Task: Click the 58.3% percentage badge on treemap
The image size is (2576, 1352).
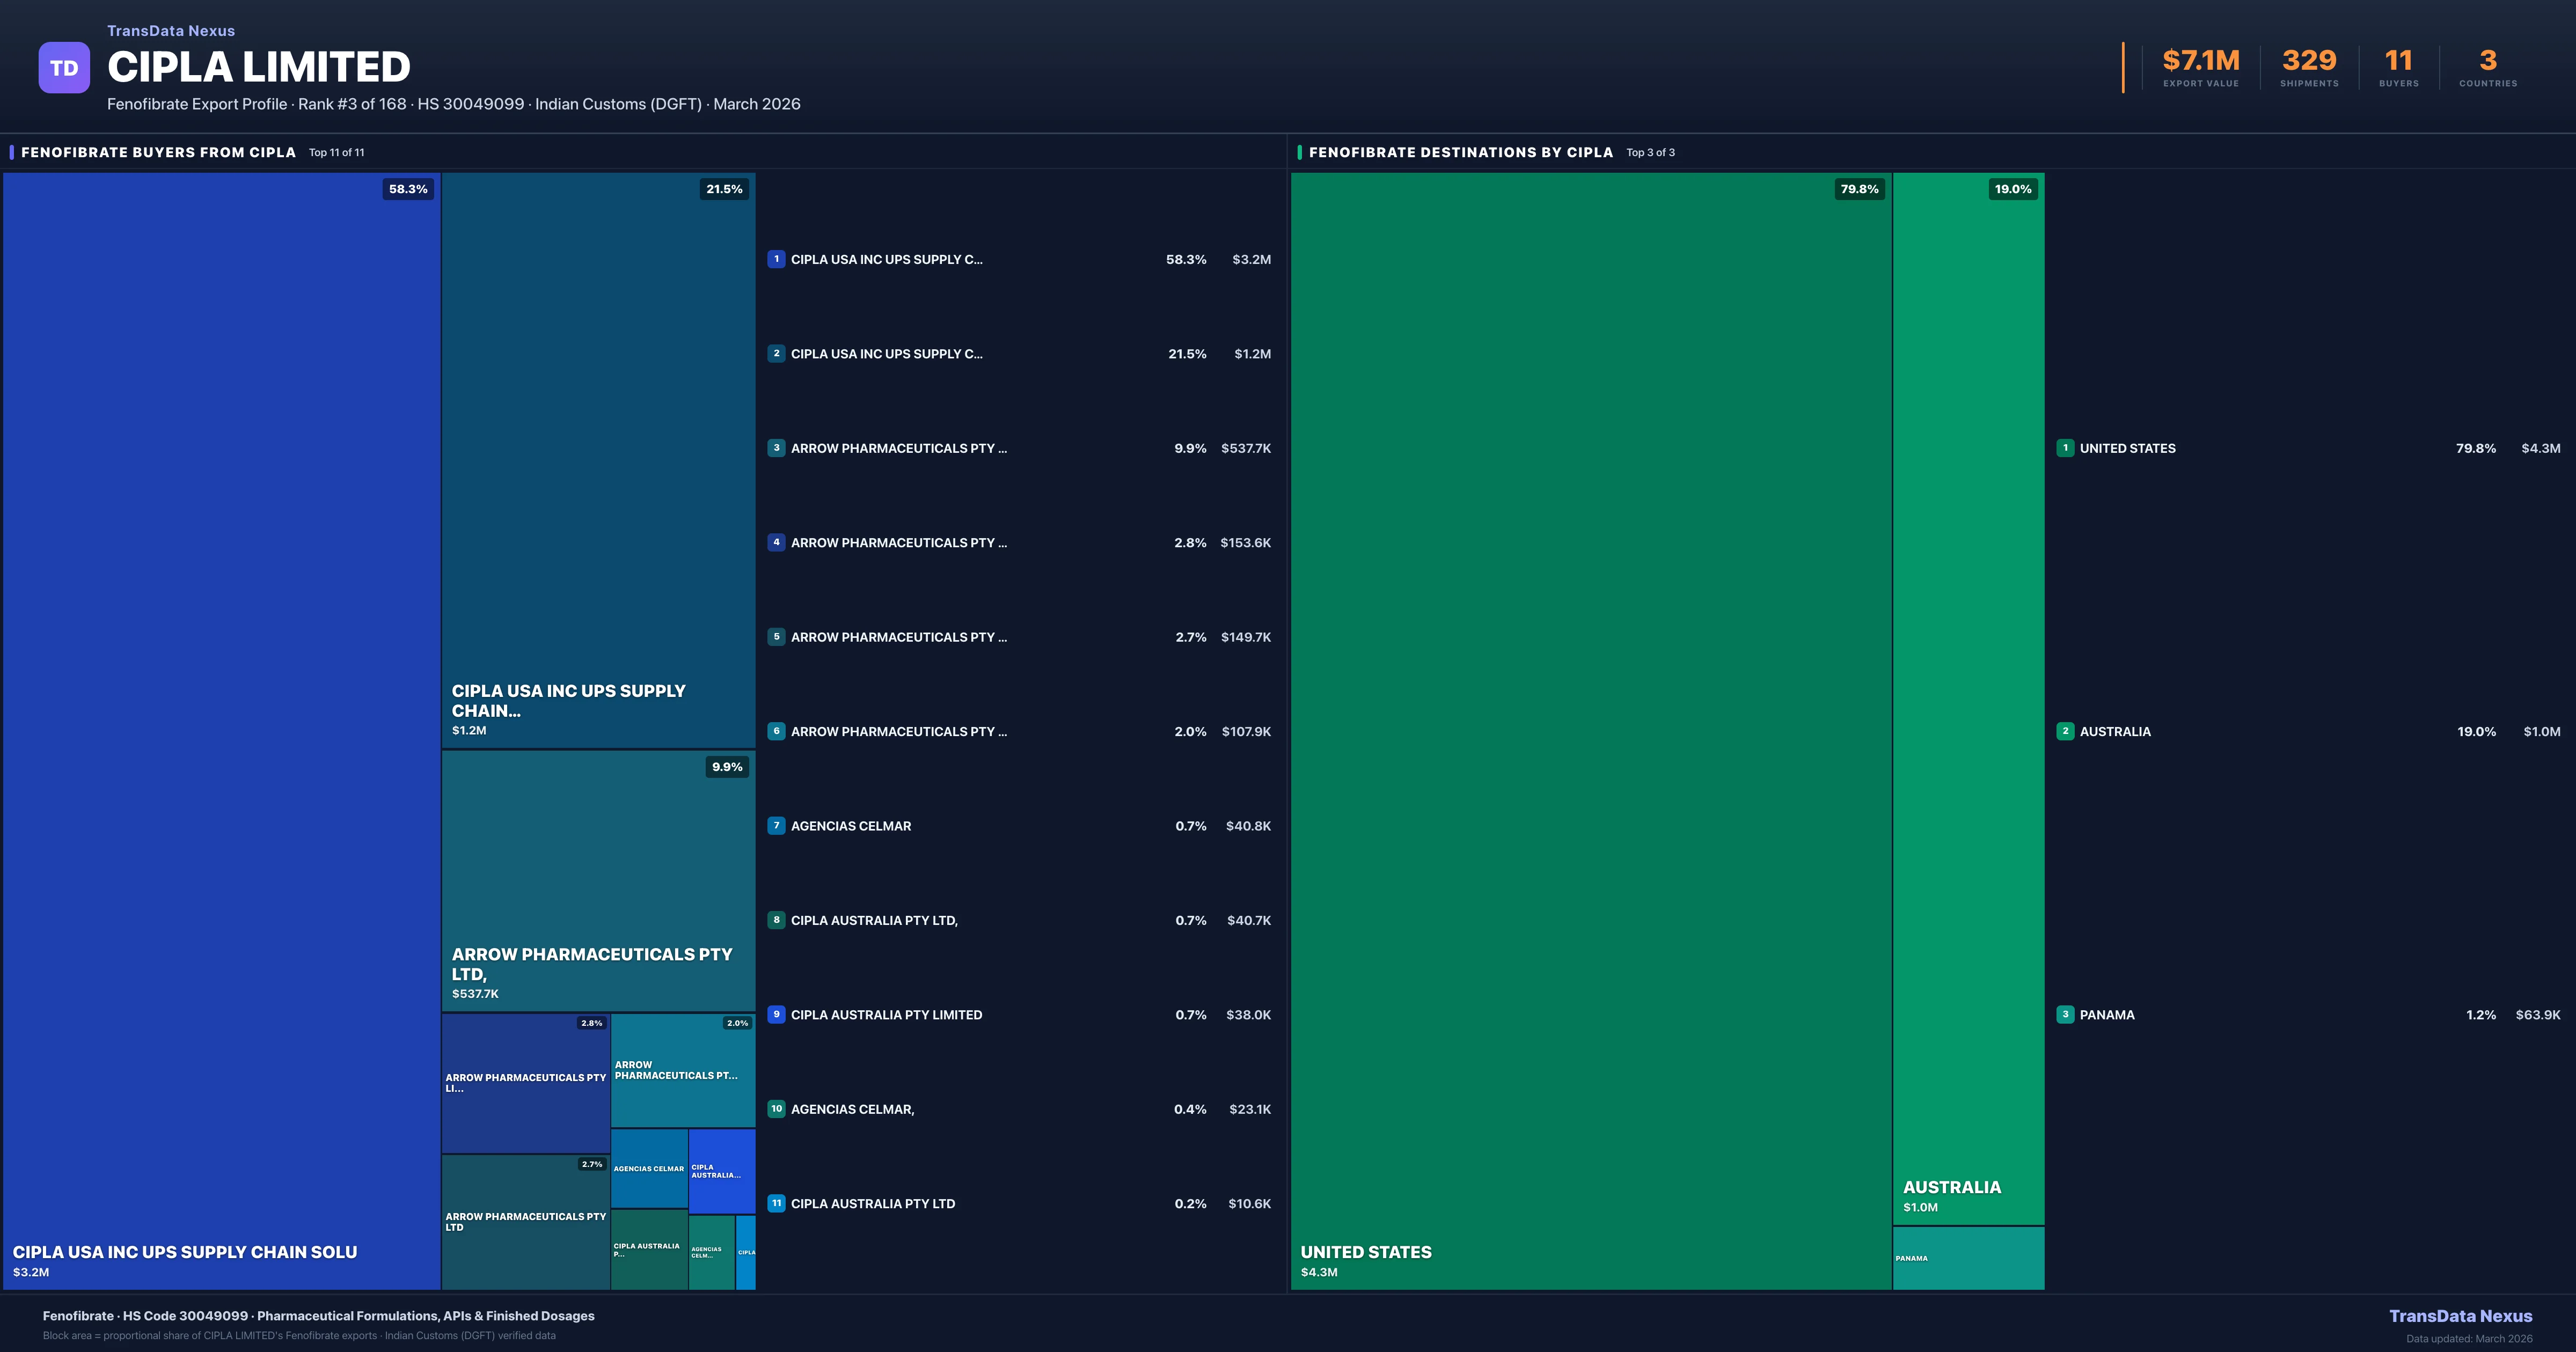Action: point(408,189)
